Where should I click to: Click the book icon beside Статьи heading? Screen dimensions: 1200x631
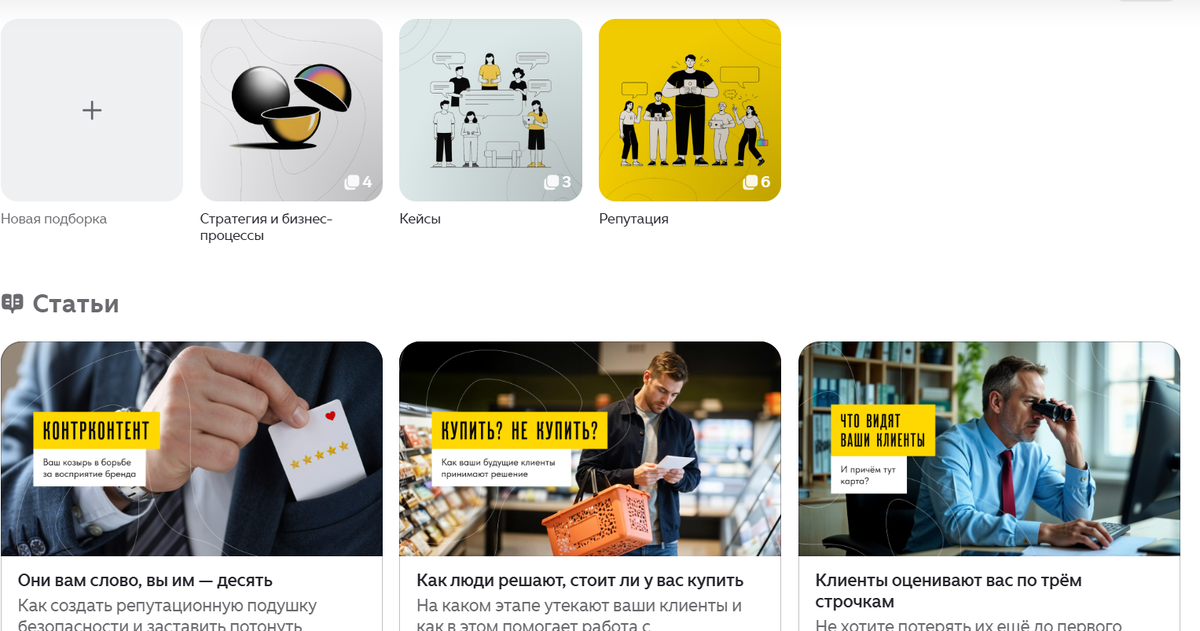(x=12, y=303)
